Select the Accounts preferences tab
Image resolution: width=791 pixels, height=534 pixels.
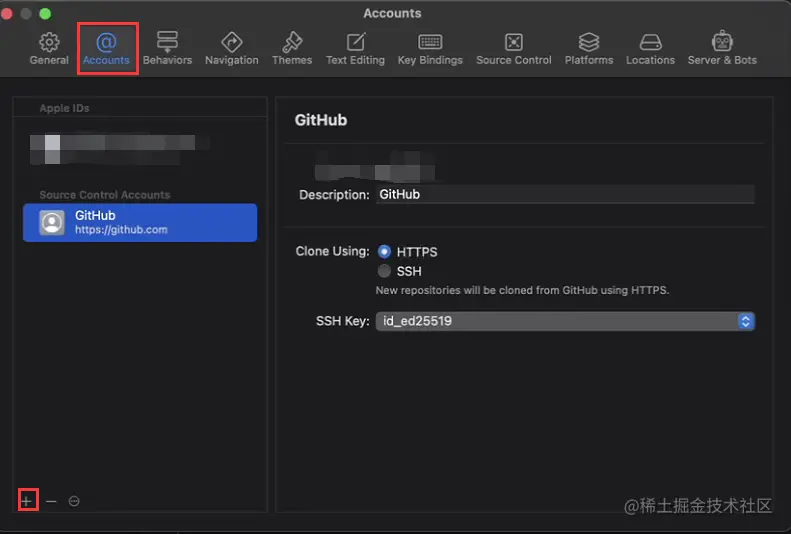coord(106,48)
